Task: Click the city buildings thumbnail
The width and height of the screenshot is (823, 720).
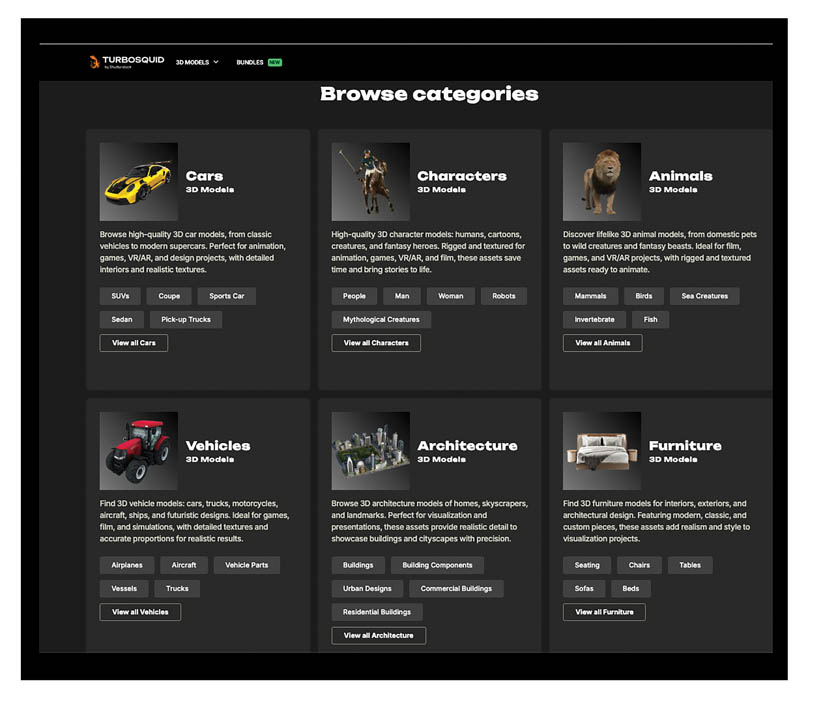Action: pyautogui.click(x=370, y=450)
